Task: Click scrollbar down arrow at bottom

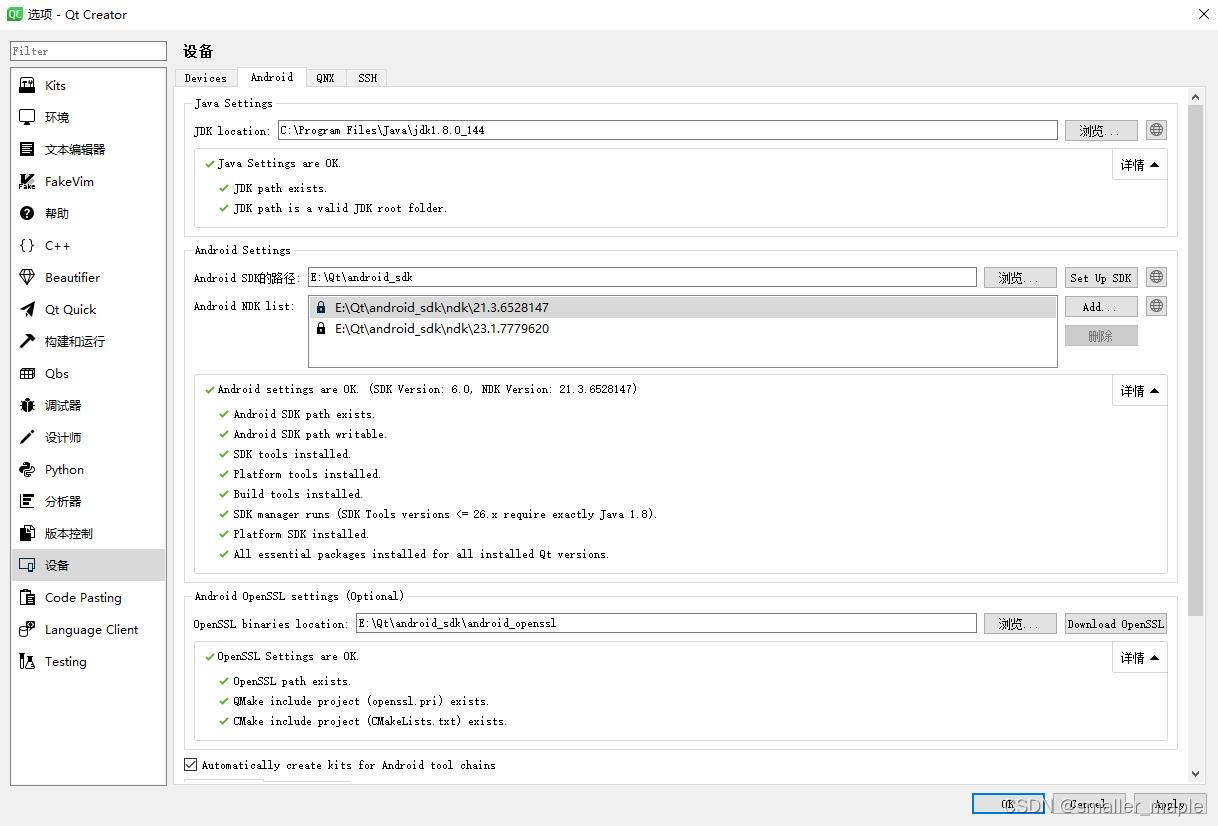Action: click(x=1195, y=774)
